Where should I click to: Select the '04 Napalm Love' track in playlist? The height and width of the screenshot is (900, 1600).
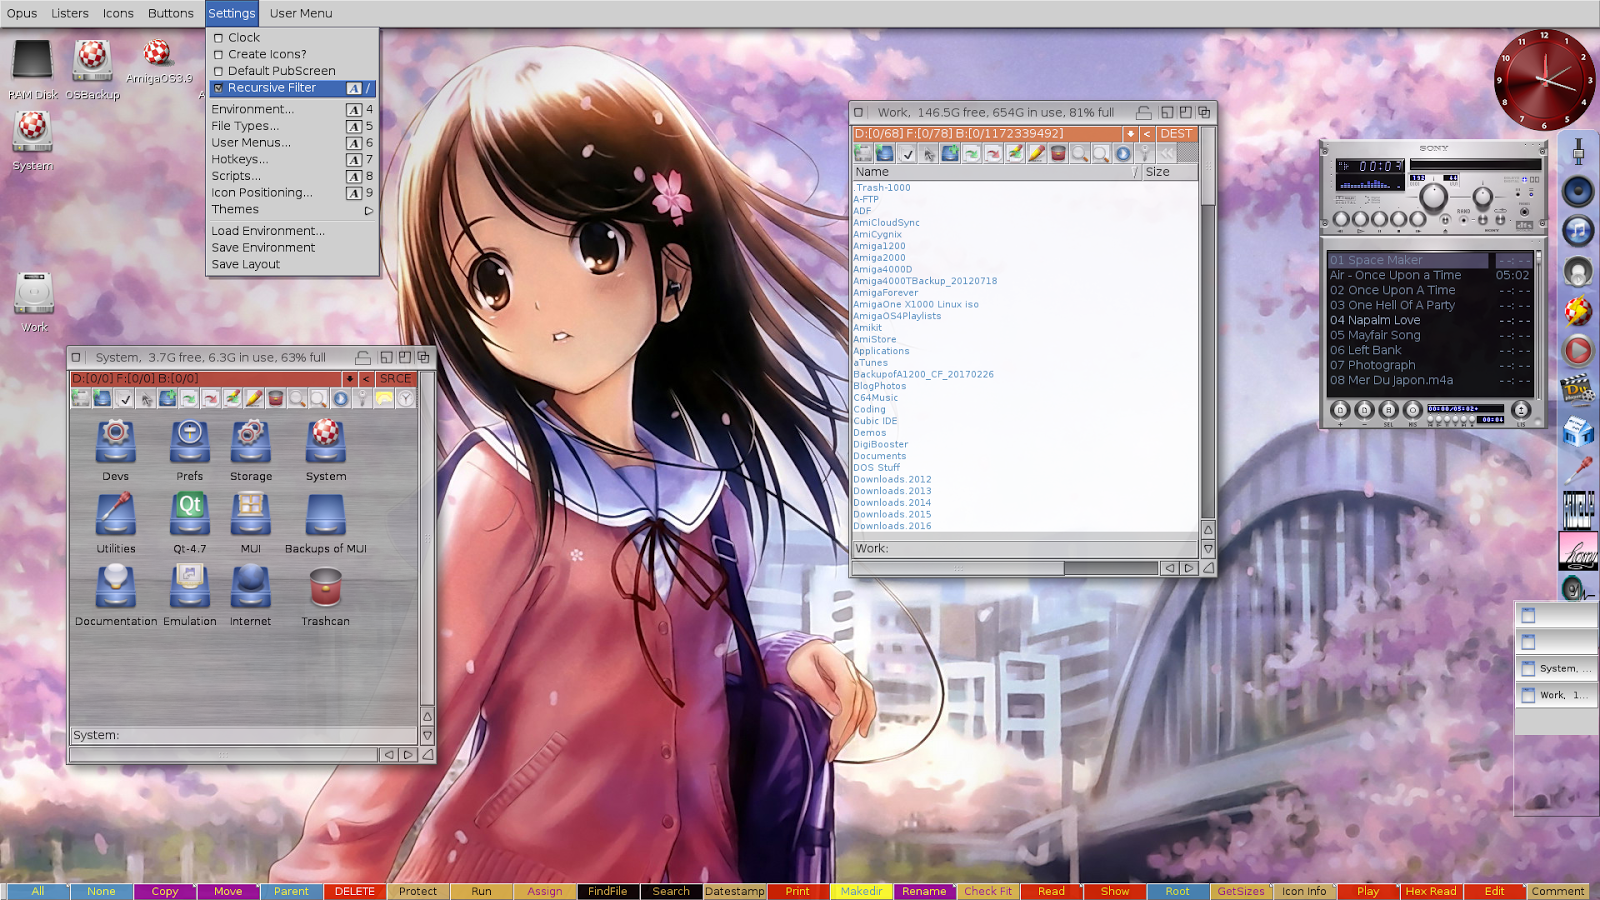(x=1430, y=321)
